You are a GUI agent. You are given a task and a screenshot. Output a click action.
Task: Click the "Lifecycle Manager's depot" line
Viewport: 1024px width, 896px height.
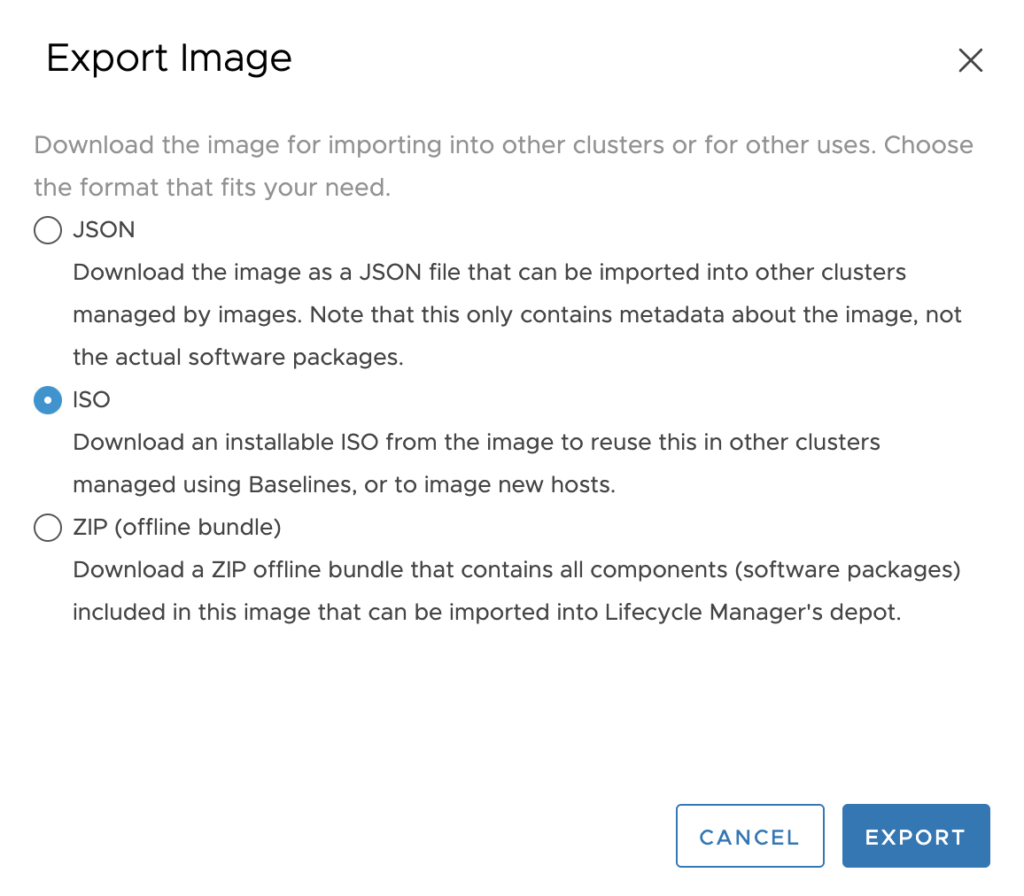pos(487,612)
